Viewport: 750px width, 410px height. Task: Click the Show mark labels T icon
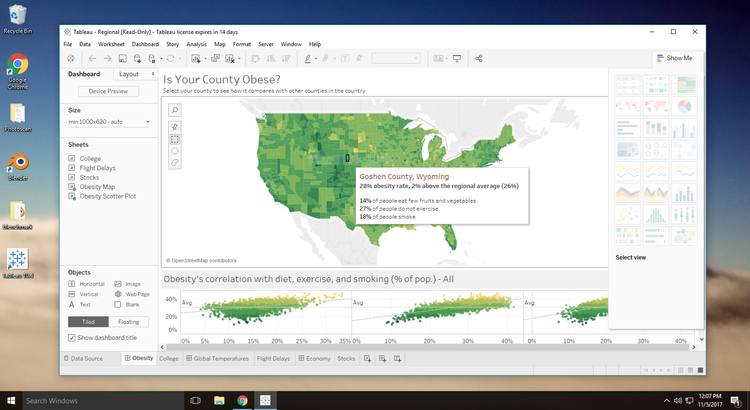pyautogui.click(x=345, y=58)
